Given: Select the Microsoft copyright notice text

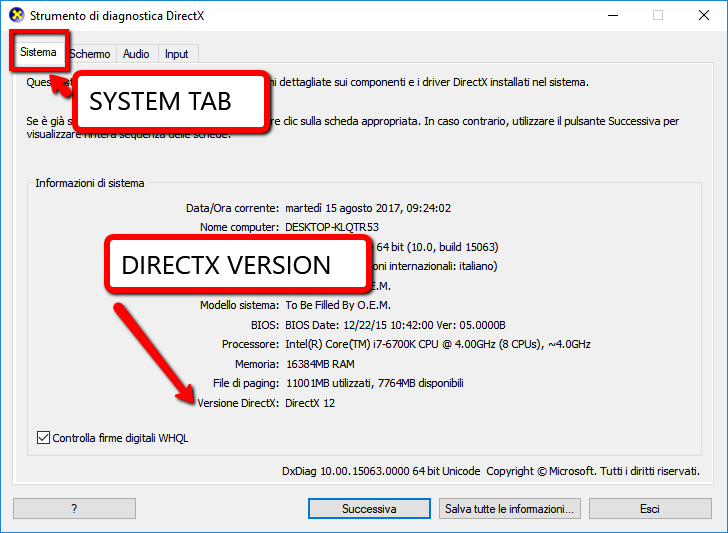Looking at the screenshot, I should coord(593,471).
